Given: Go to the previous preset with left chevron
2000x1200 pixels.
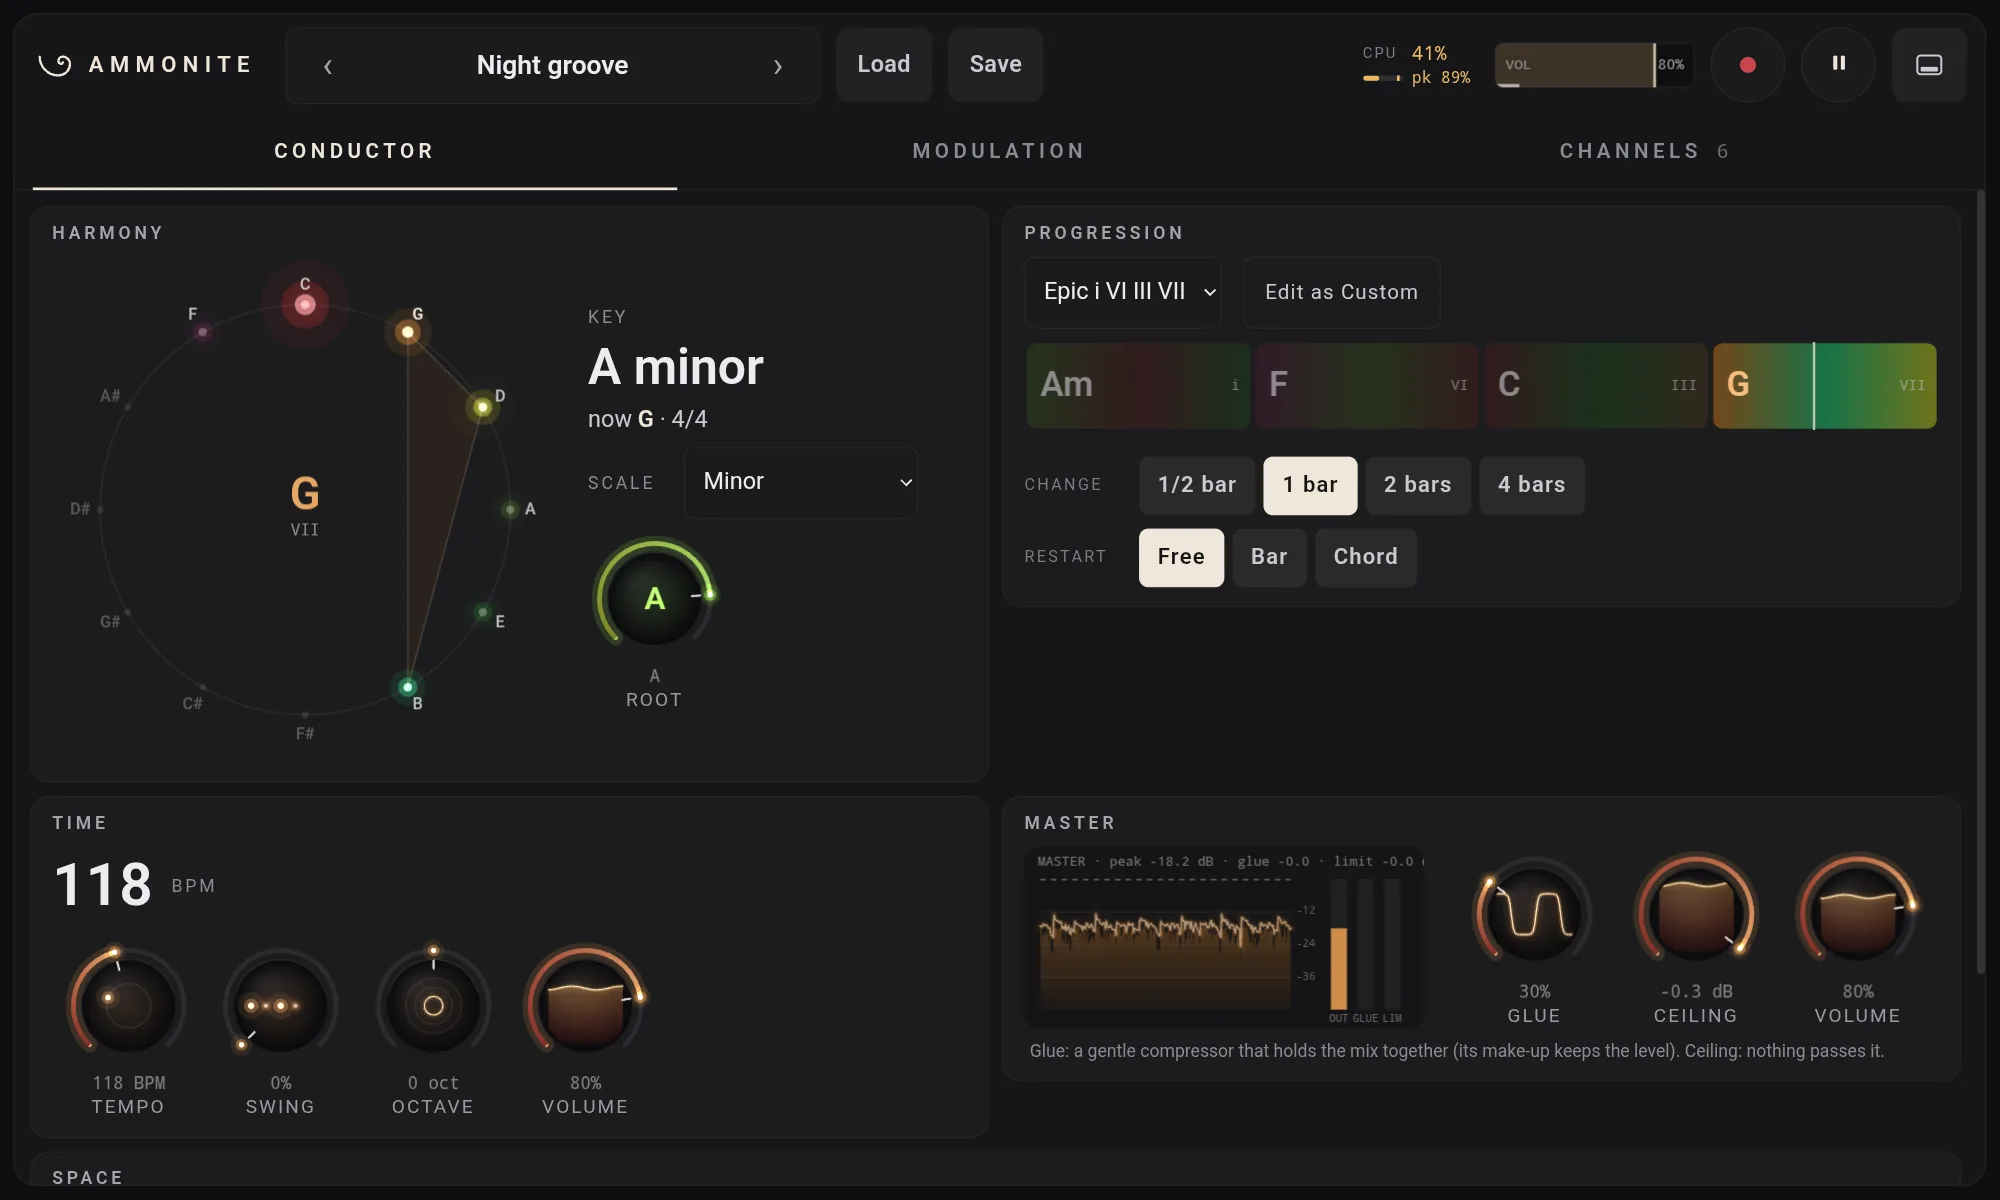Looking at the screenshot, I should (328, 66).
